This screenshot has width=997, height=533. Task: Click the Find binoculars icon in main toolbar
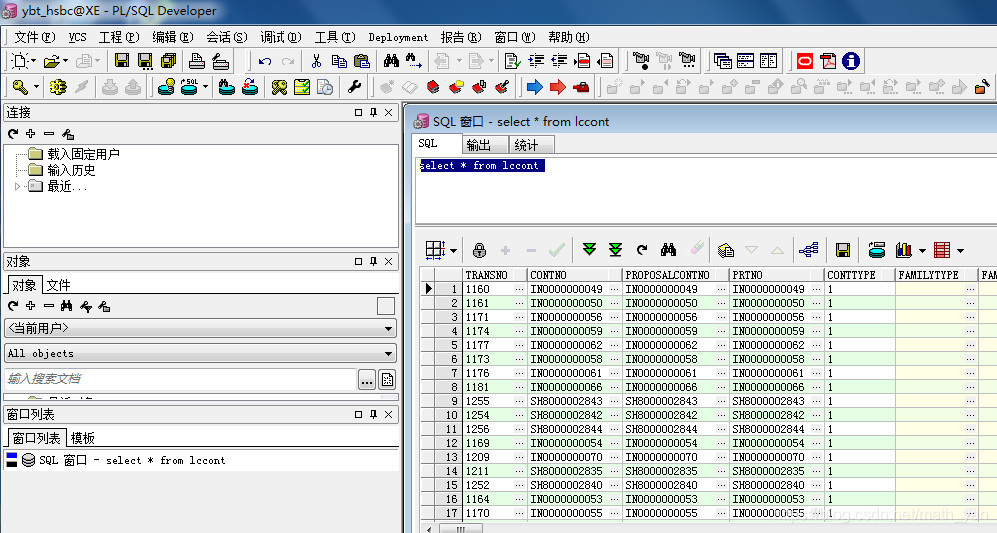[x=391, y=61]
